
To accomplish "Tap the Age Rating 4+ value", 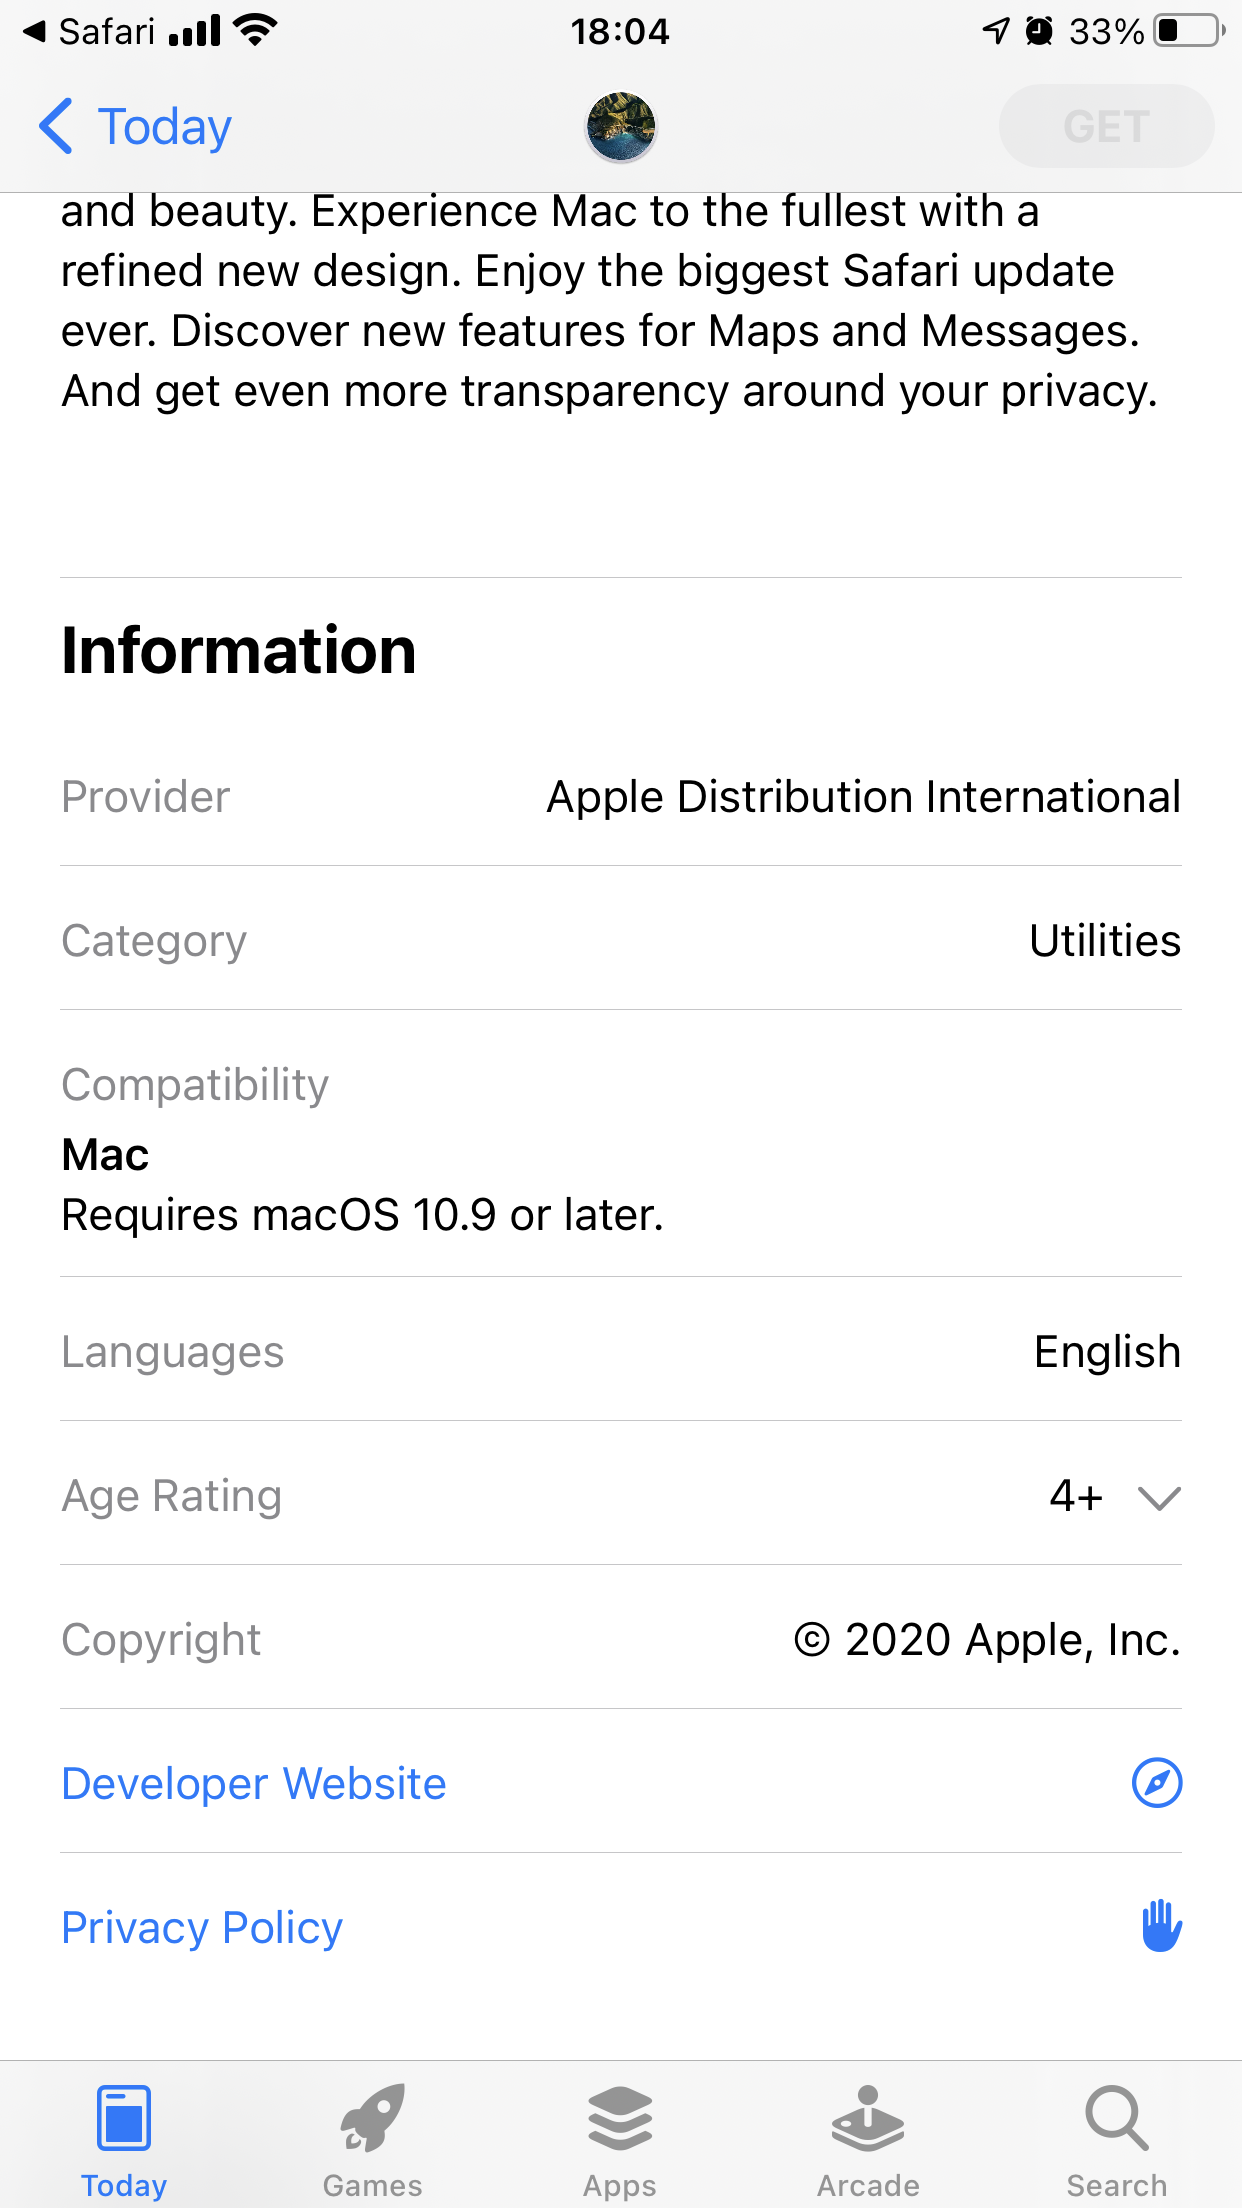I will (x=1076, y=1497).
